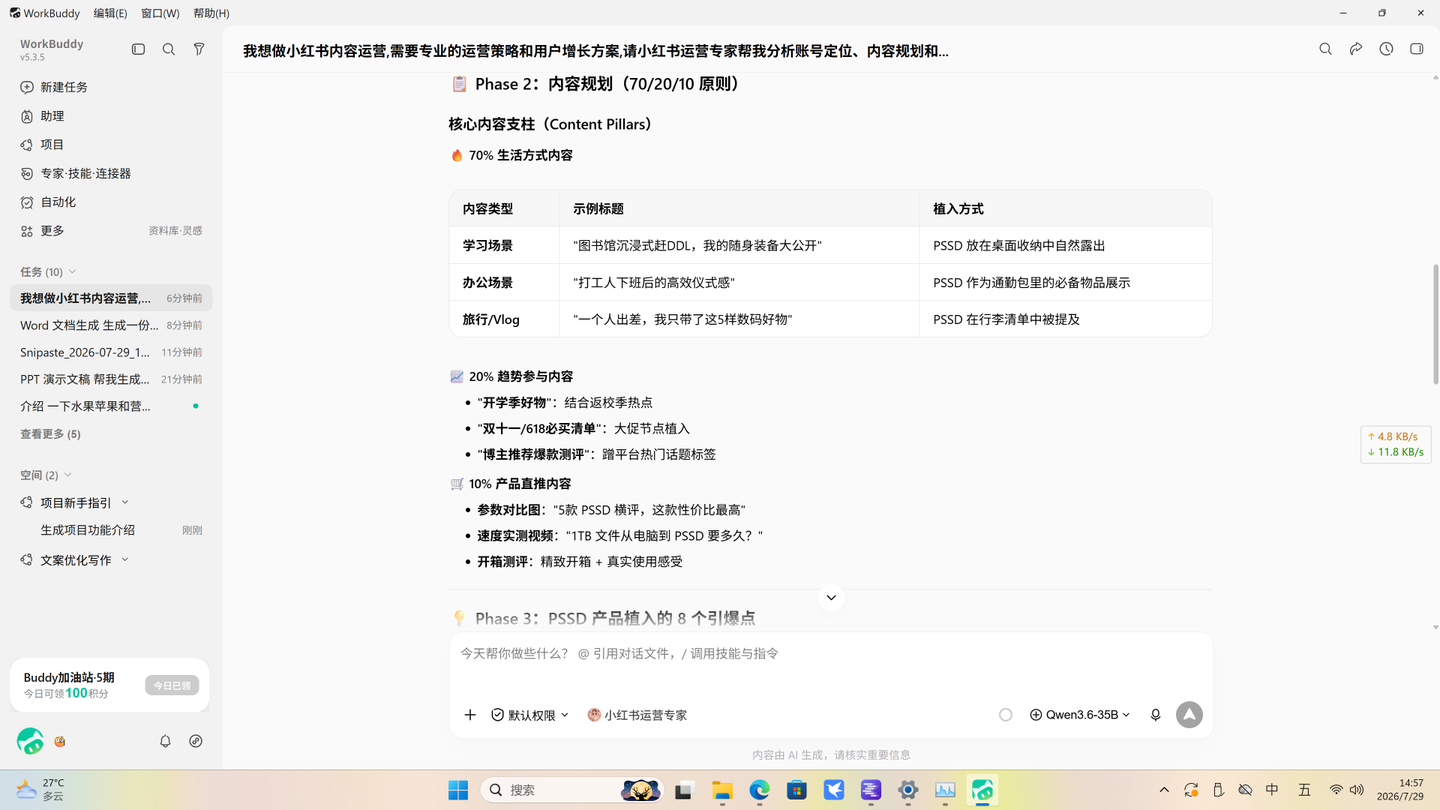Open the volume control in the tray

[x=1356, y=790]
